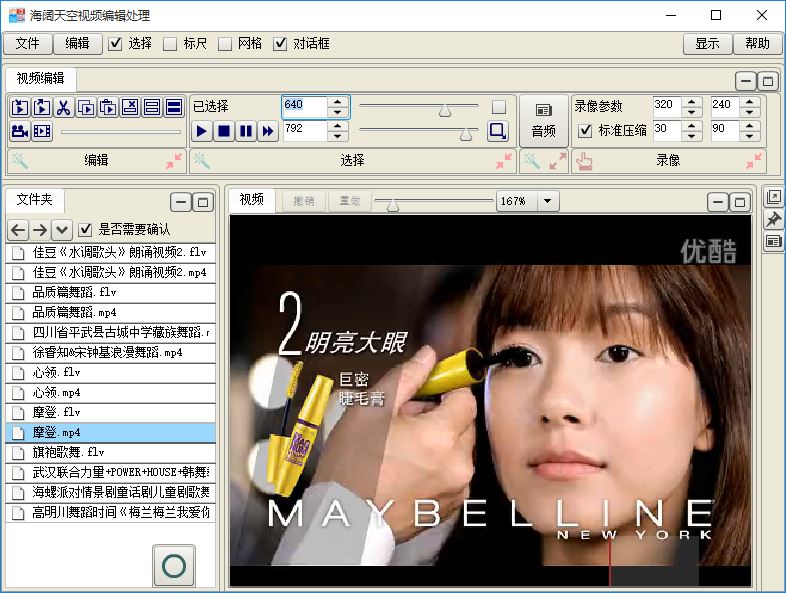The height and width of the screenshot is (593, 786).
Task: Click the copy clip icon
Action: (x=86, y=107)
